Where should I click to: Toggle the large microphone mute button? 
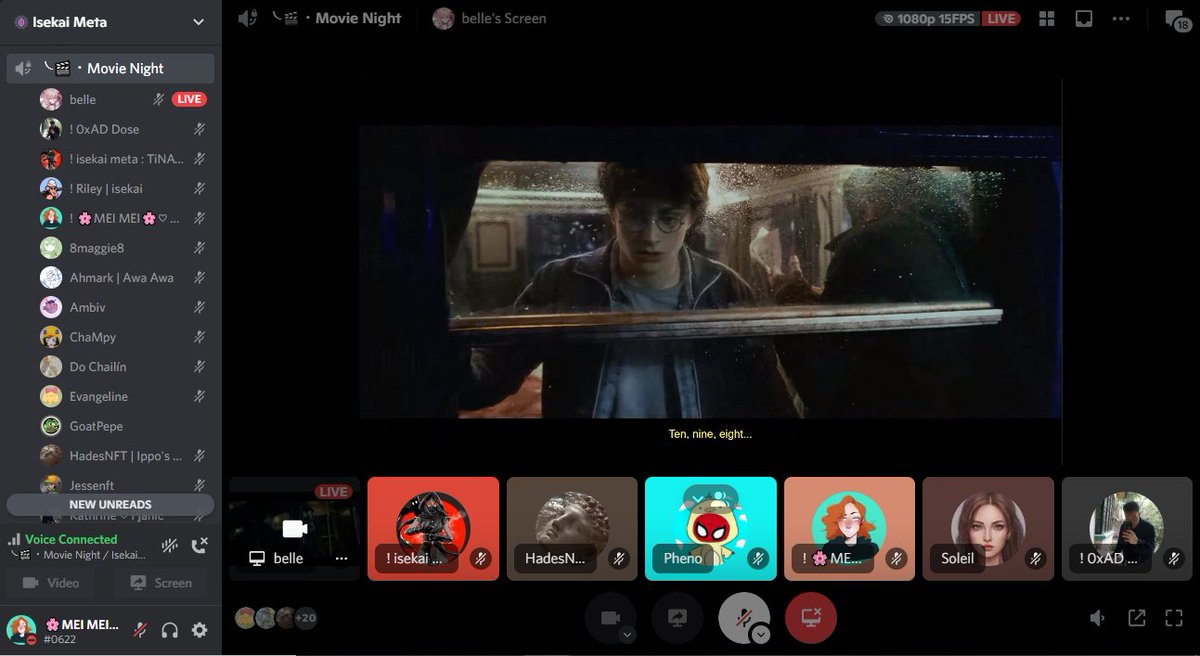744,618
